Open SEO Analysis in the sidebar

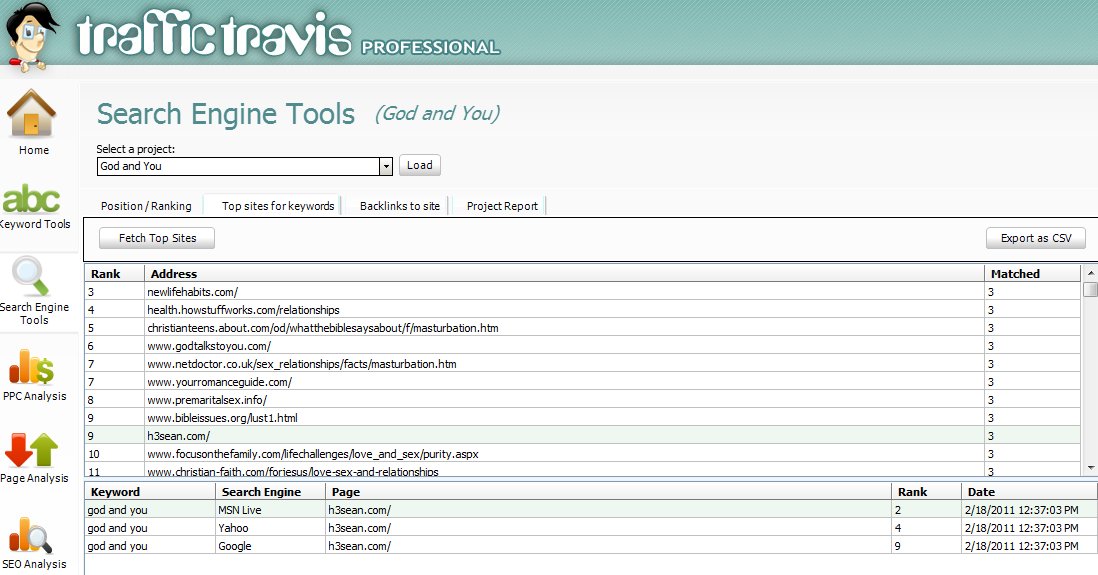coord(32,535)
